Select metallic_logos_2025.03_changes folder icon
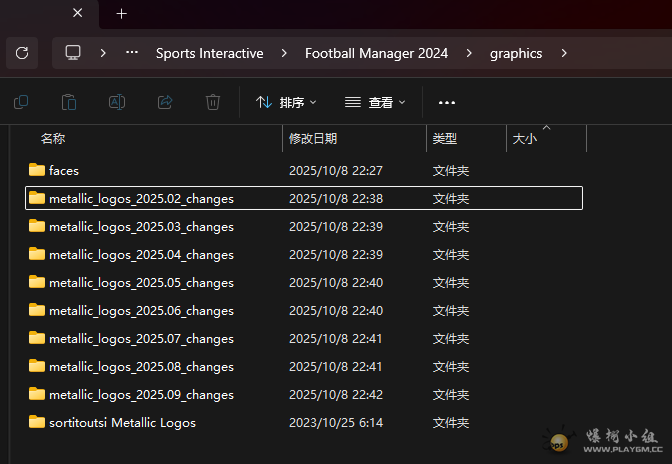The height and width of the screenshot is (464, 672). click(x=37, y=226)
